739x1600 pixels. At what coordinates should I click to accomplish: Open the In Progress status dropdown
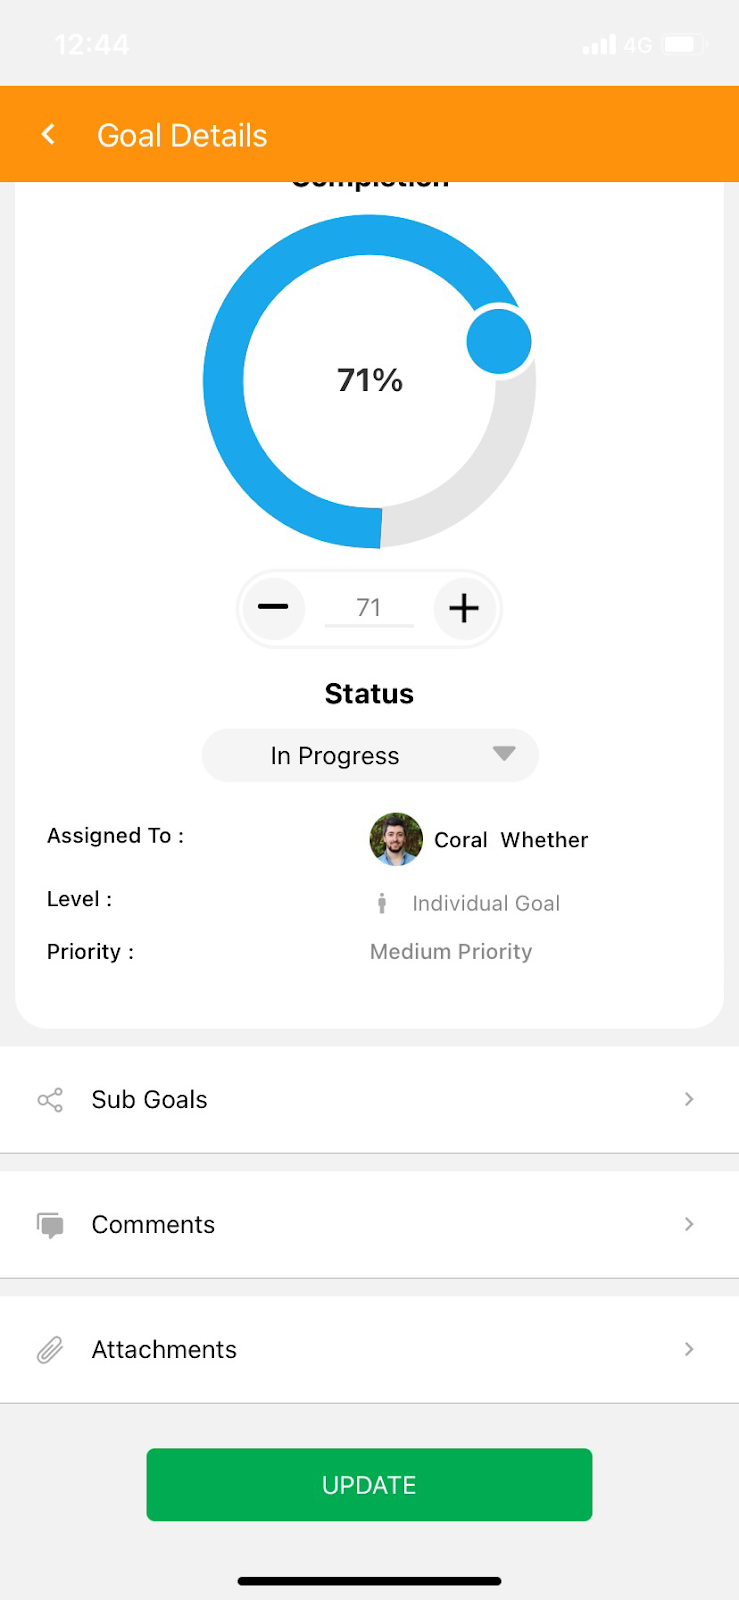pos(369,755)
